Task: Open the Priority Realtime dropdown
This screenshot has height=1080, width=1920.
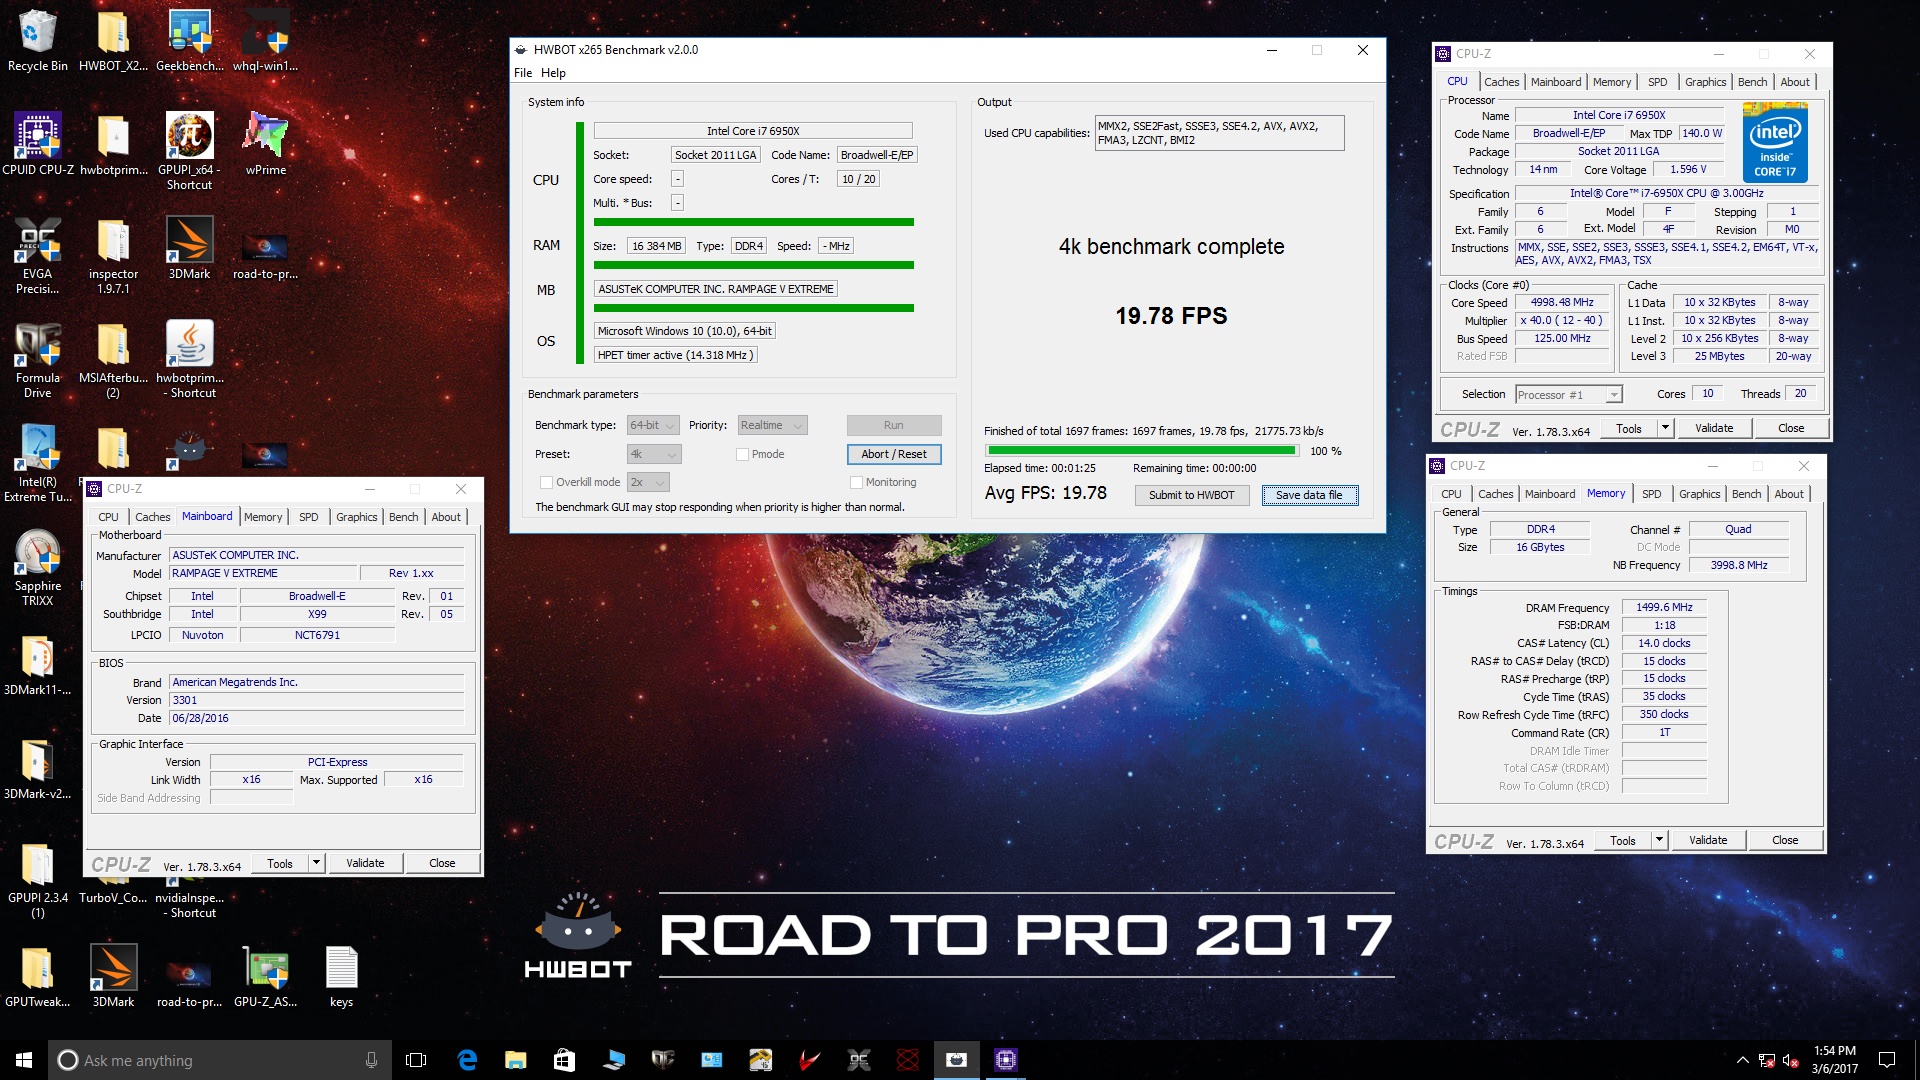Action: point(772,425)
